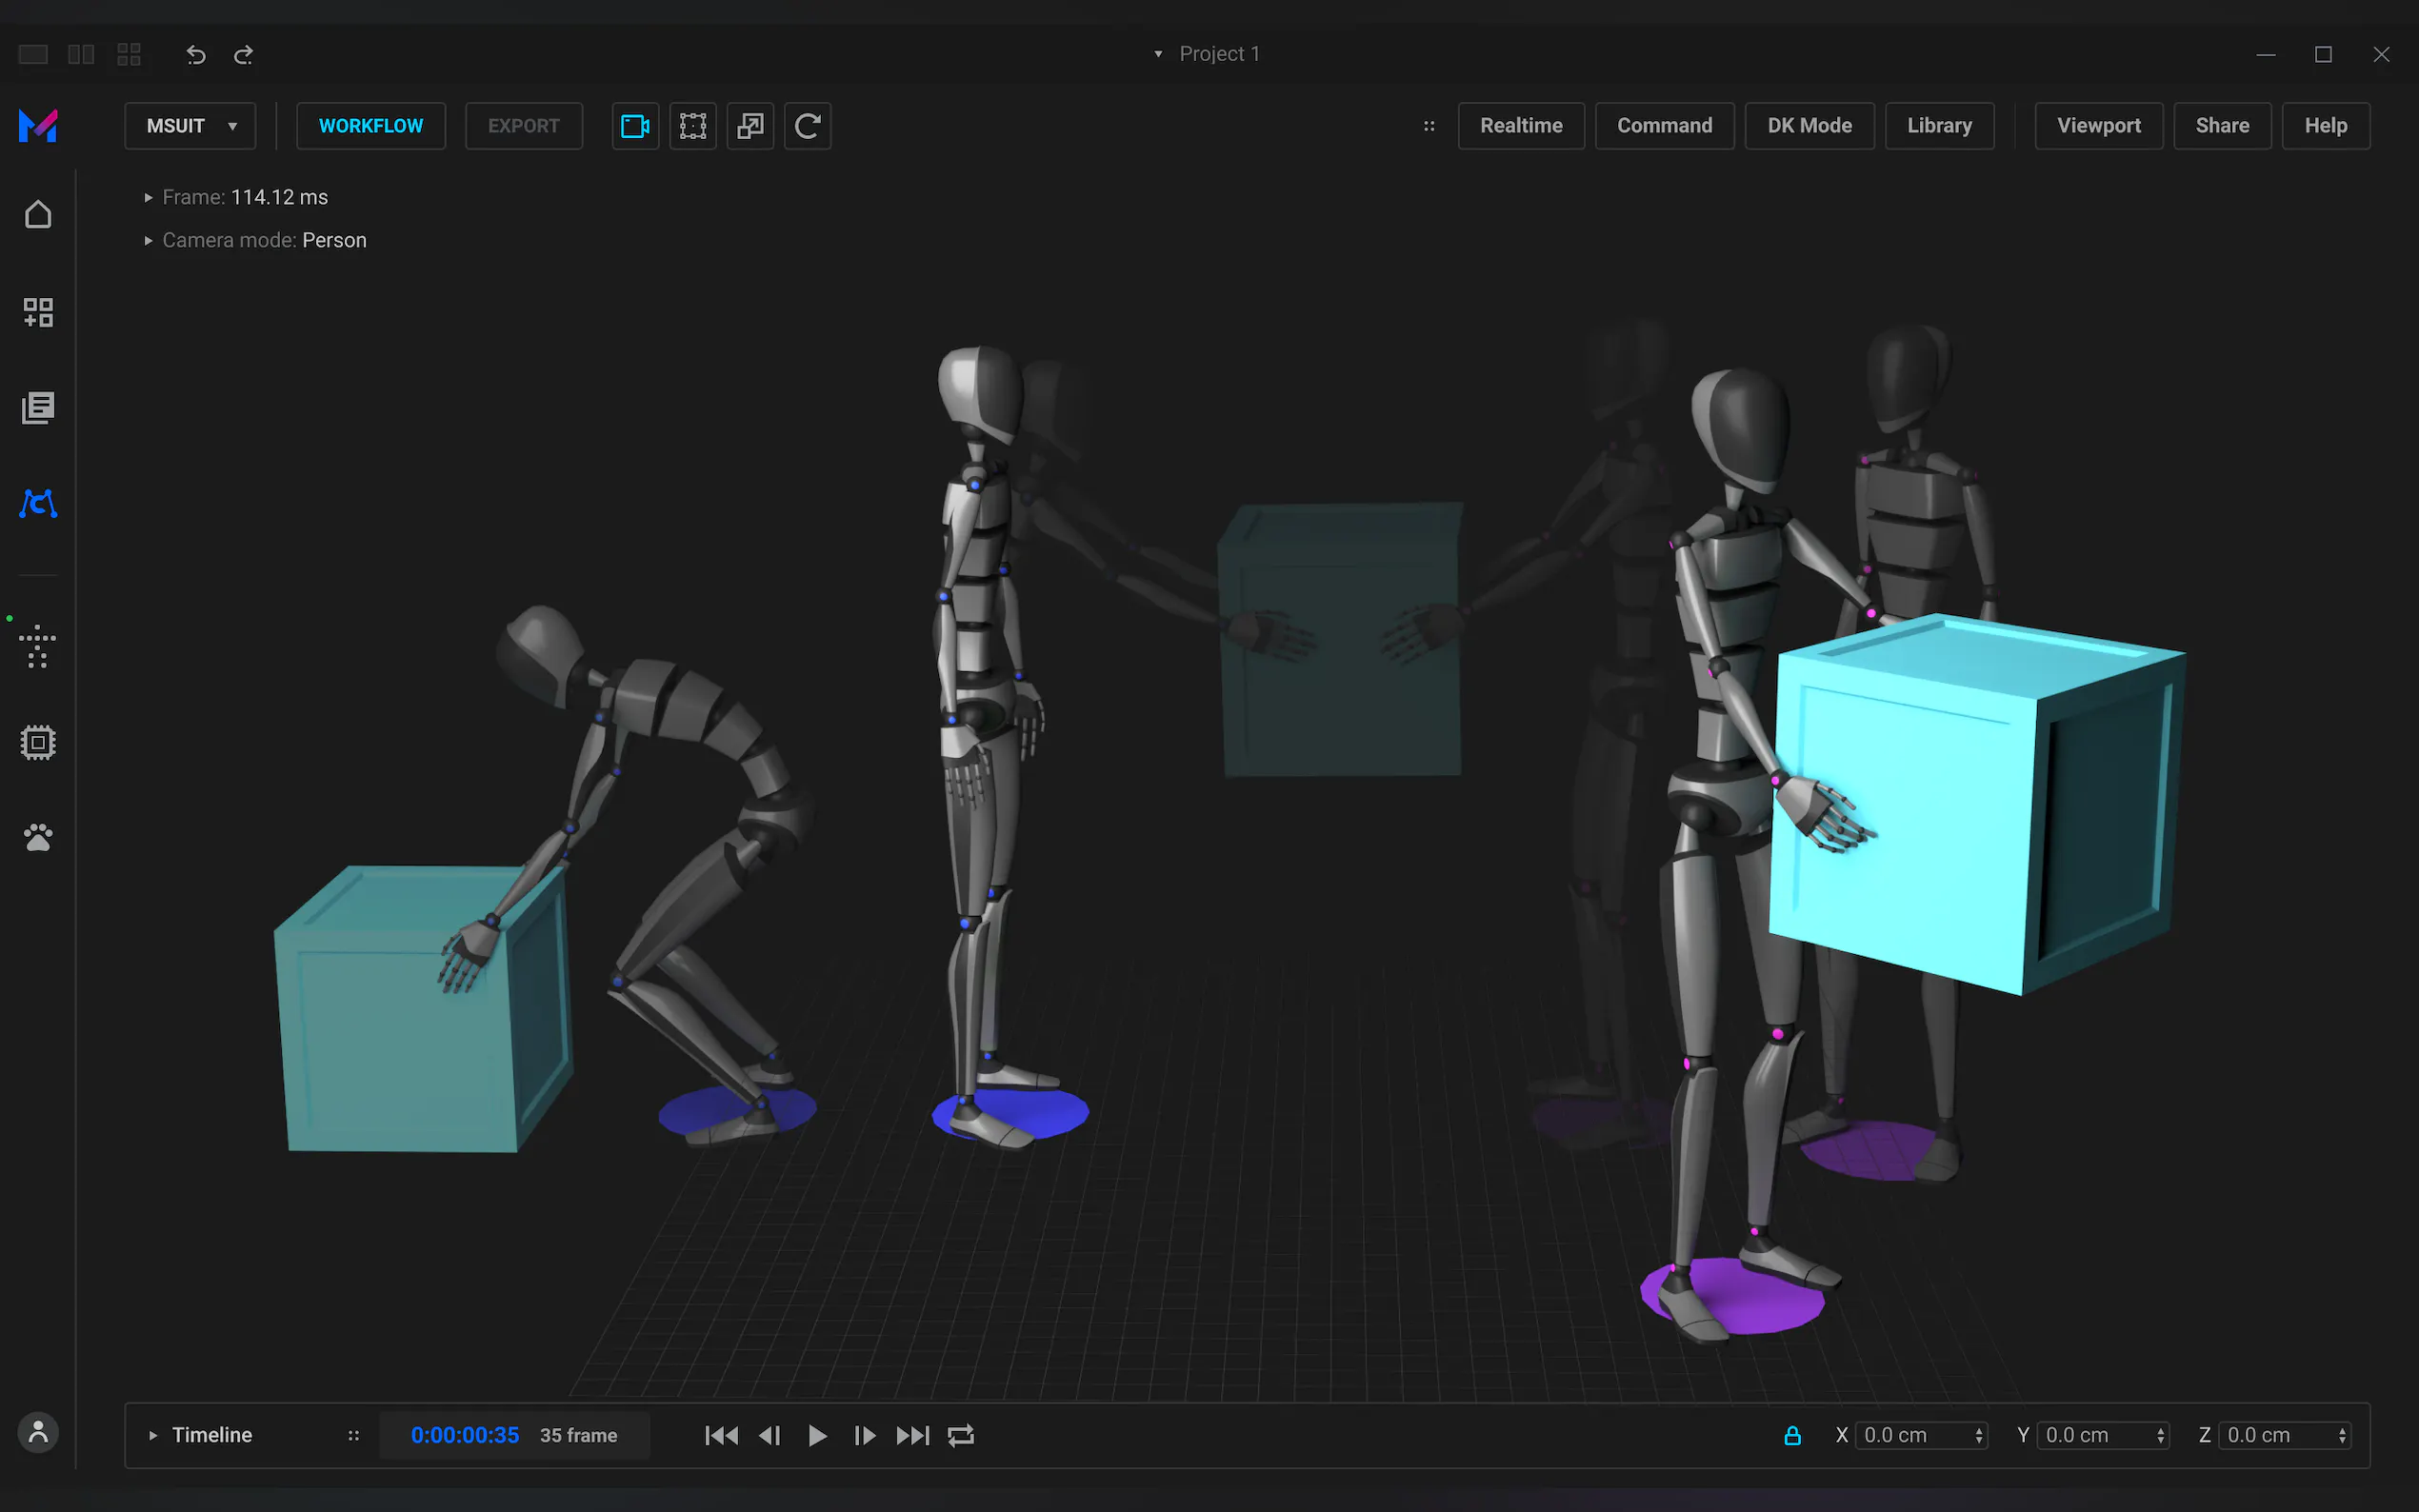Click the Realtime button
The width and height of the screenshot is (2419, 1512).
(1520, 126)
